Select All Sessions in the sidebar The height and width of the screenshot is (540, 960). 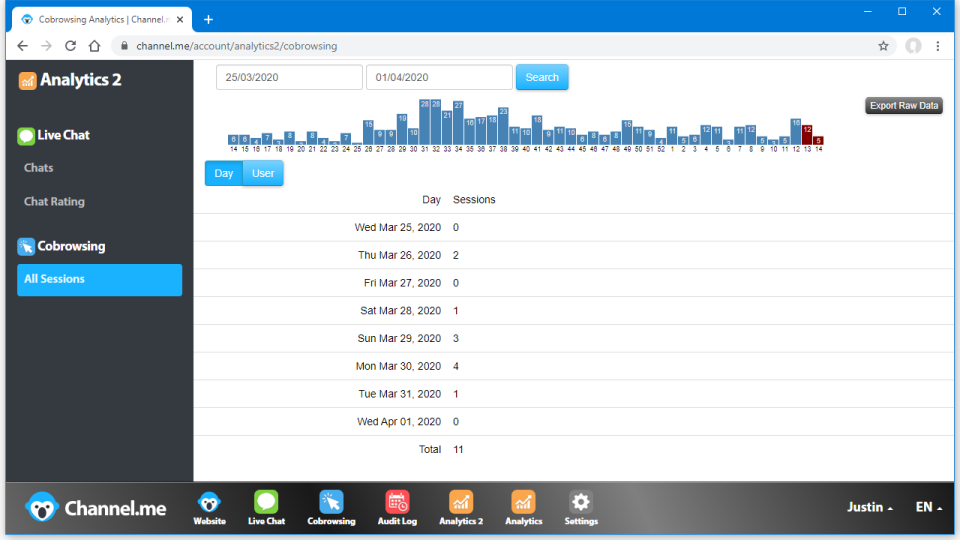(99, 280)
